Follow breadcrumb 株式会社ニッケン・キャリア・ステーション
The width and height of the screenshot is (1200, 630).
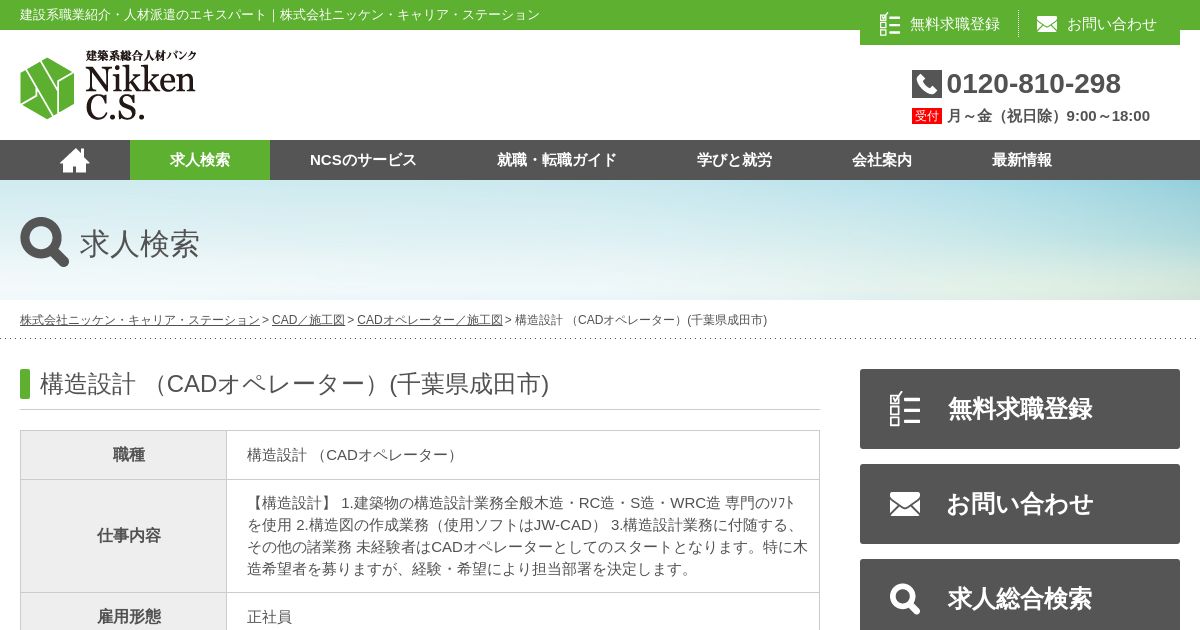140,320
